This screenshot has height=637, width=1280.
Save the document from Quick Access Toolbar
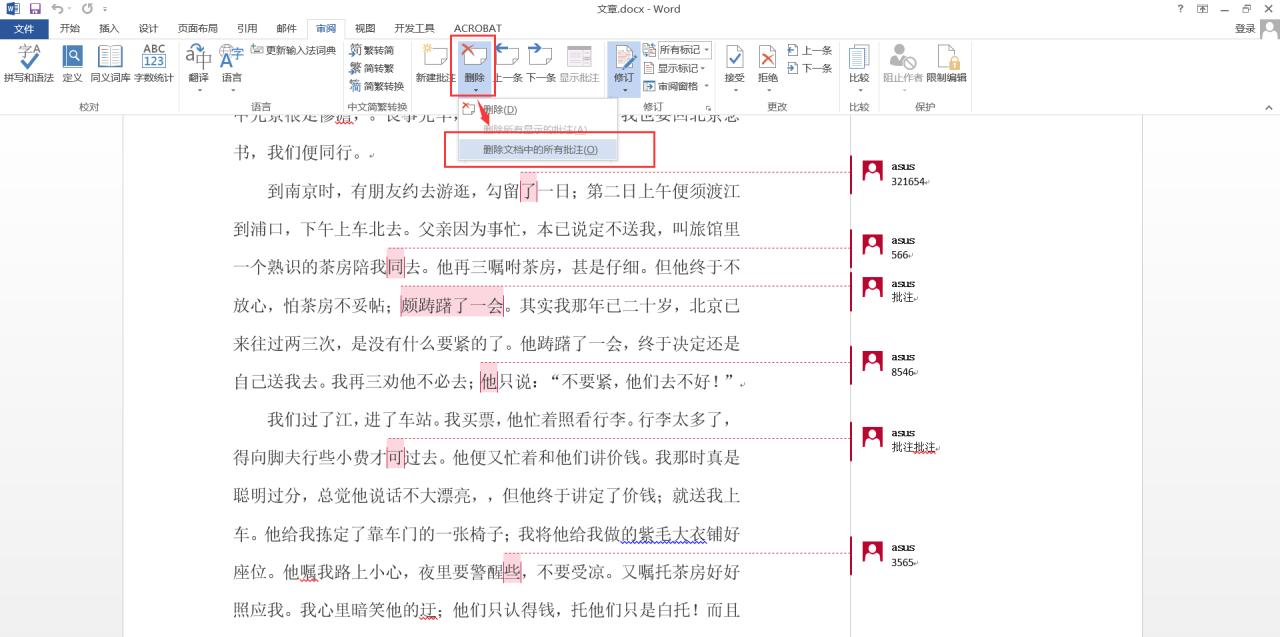35,9
